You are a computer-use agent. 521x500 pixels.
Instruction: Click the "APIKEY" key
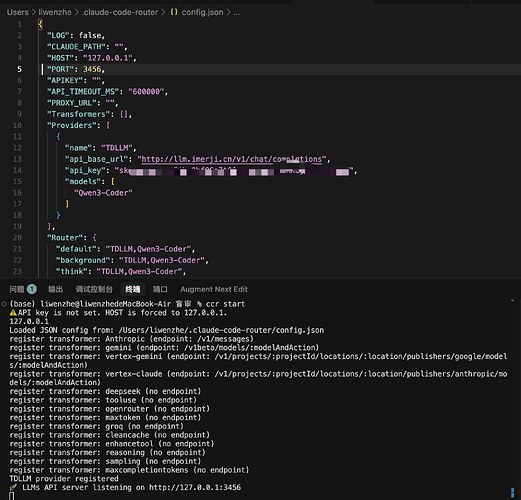pyautogui.click(x=67, y=80)
